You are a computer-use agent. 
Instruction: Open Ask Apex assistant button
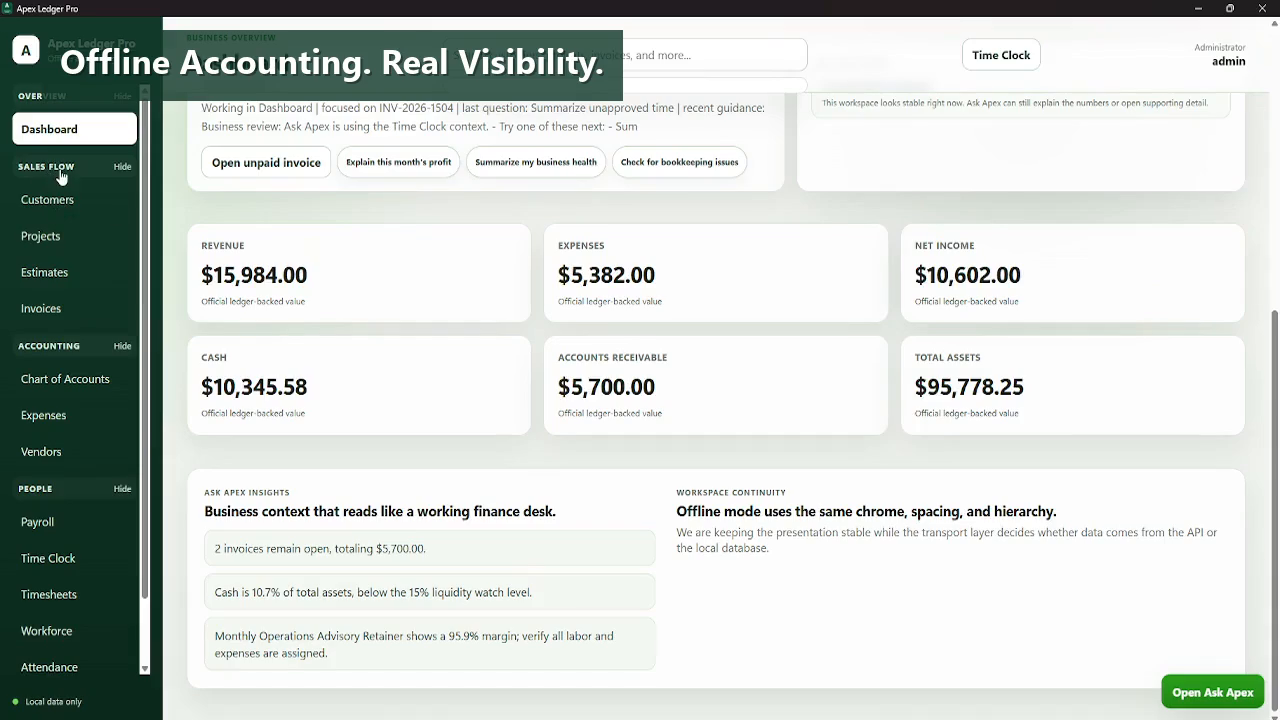point(1212,692)
